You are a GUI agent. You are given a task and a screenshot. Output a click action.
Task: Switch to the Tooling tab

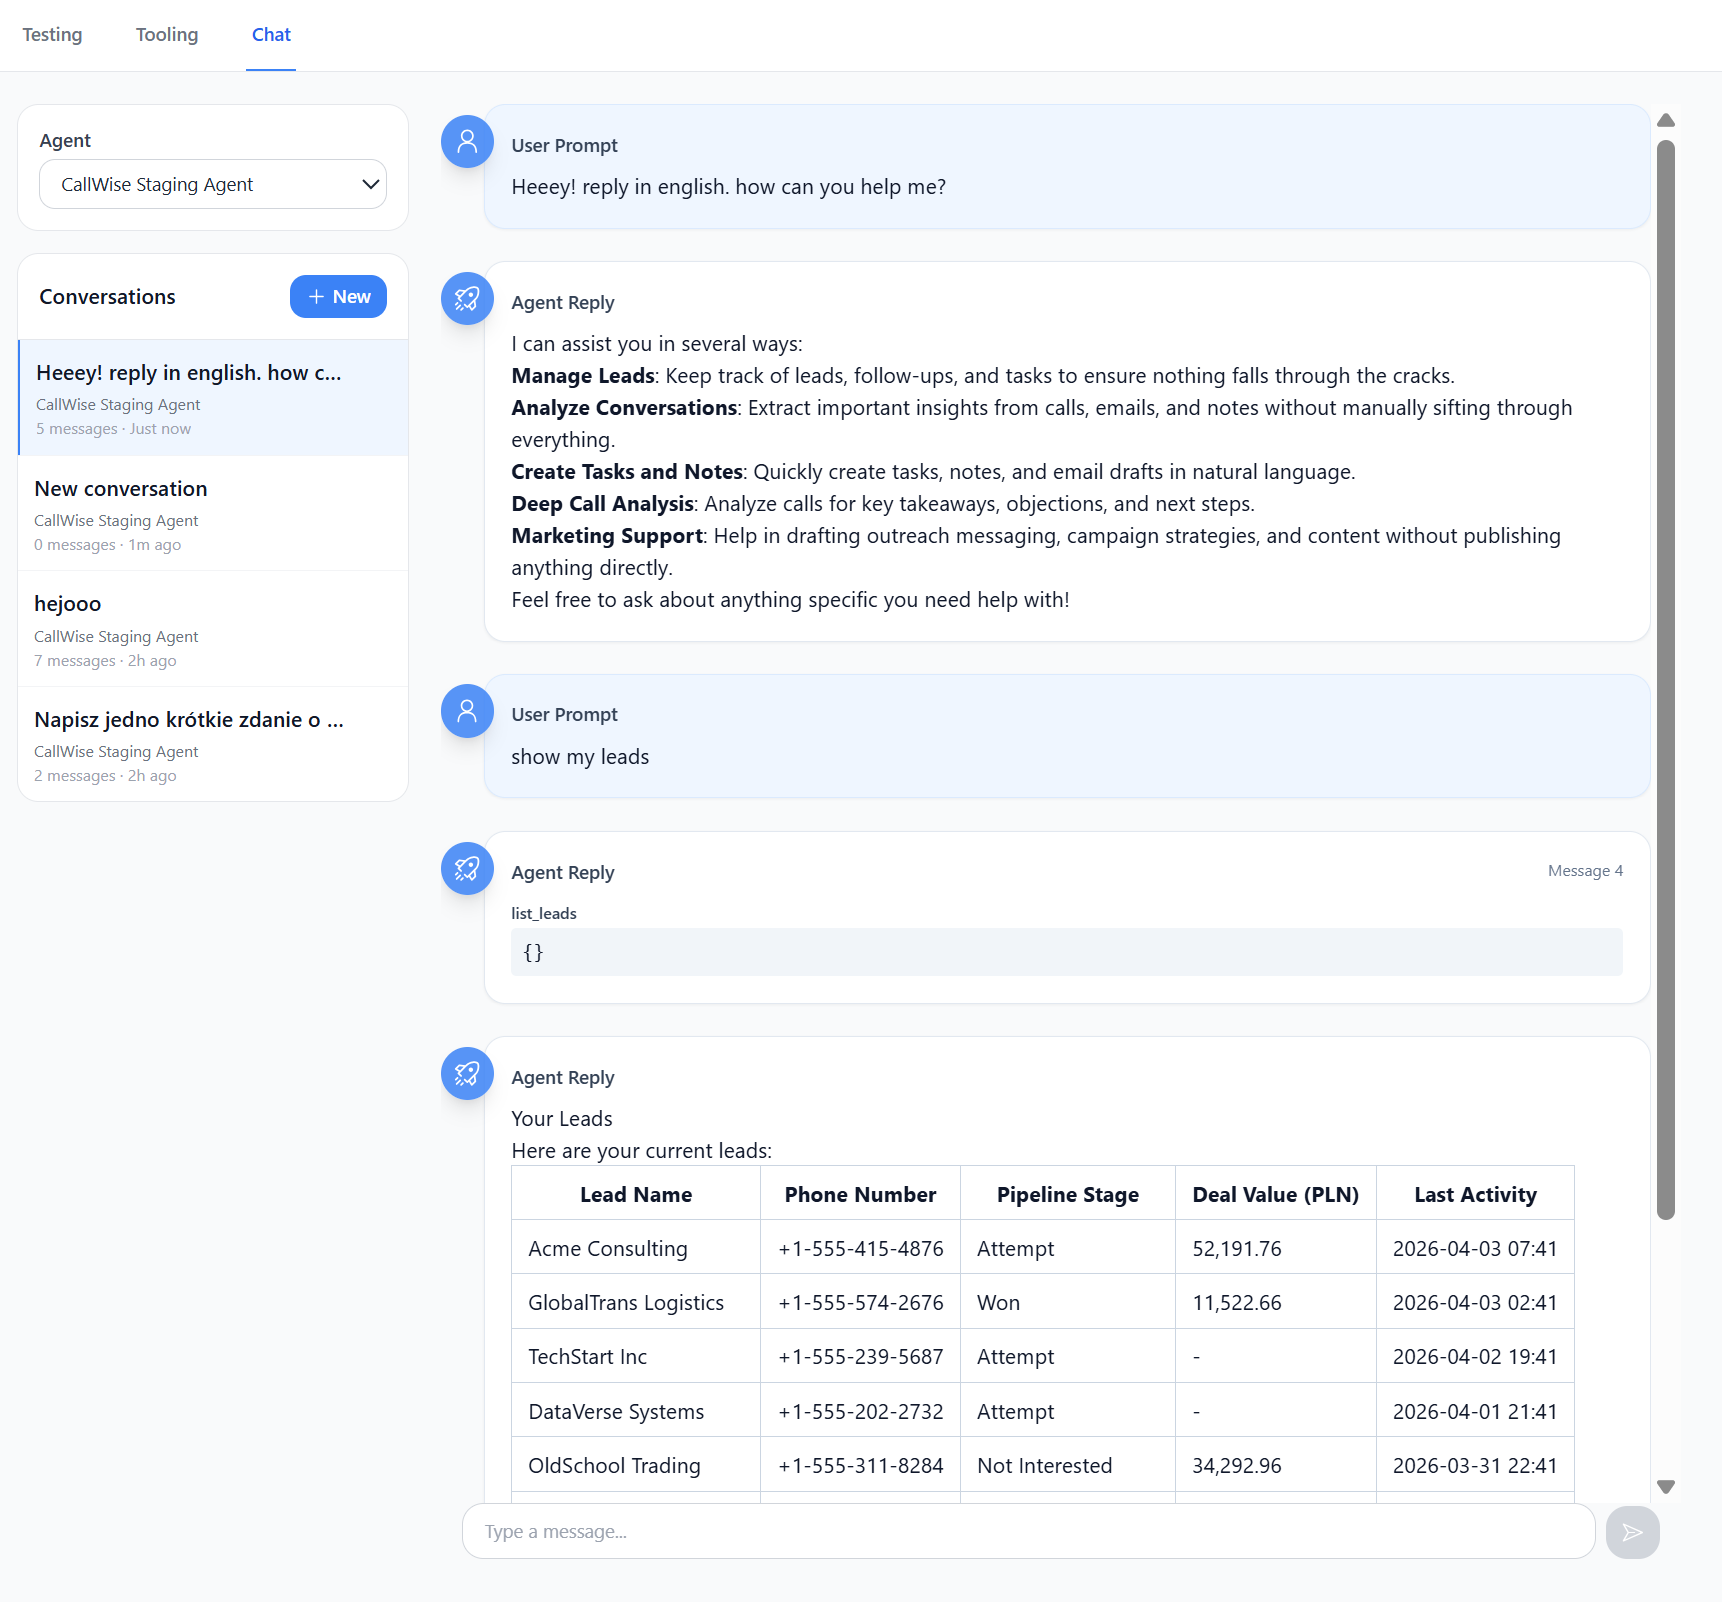[x=166, y=34]
